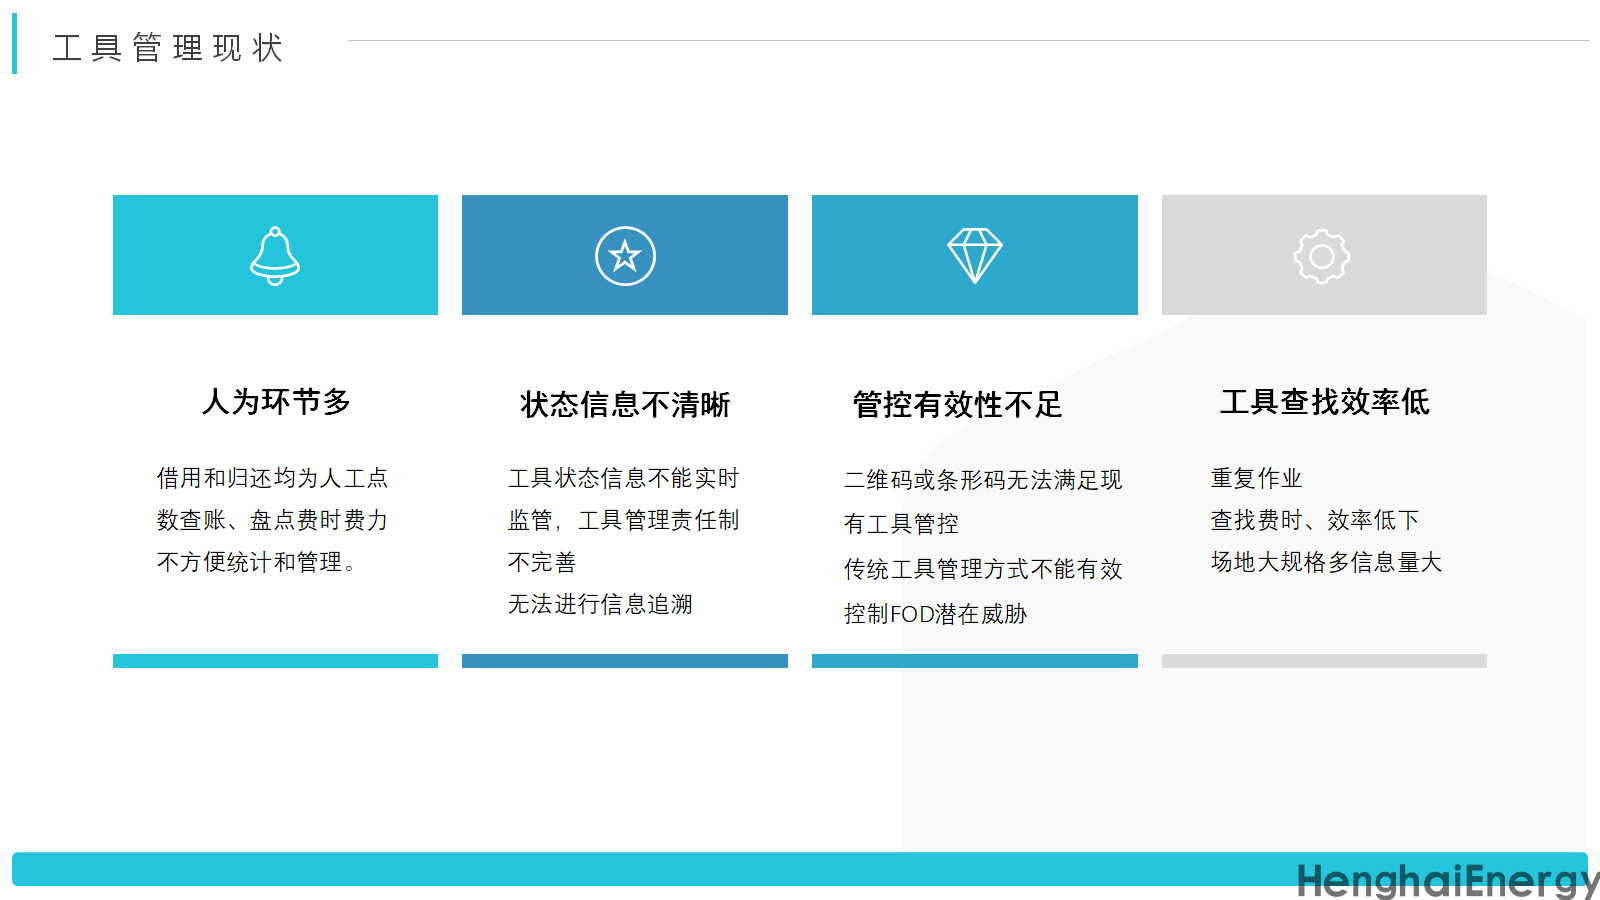Toggle the blue card for 状态信息不清晰
Screen dimensions: 1600x900
pyautogui.click(x=625, y=254)
